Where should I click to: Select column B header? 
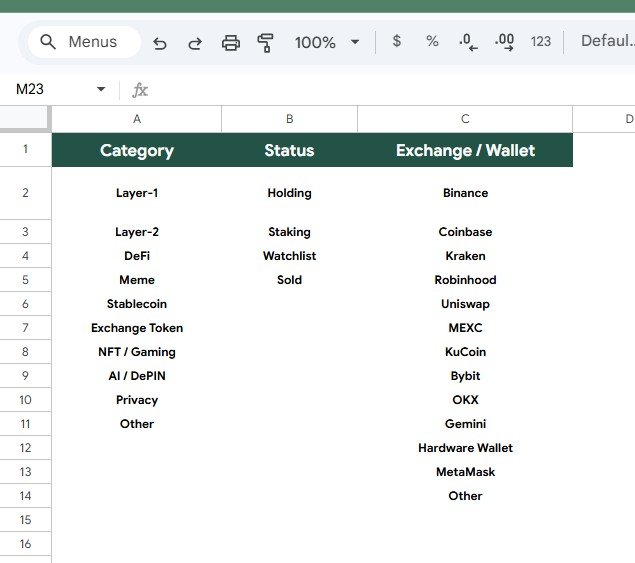click(x=290, y=119)
